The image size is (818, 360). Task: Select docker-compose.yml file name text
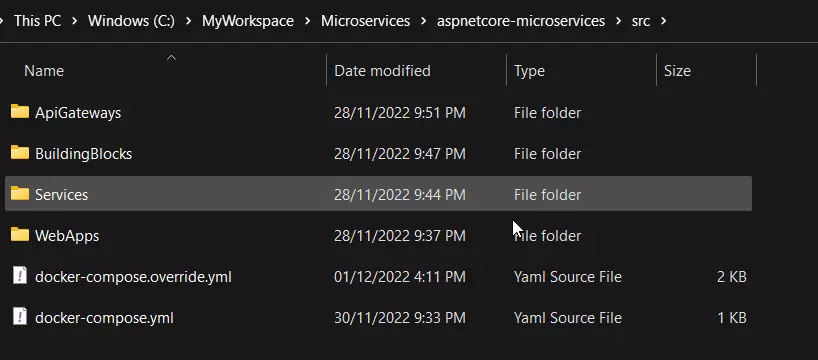tap(104, 318)
